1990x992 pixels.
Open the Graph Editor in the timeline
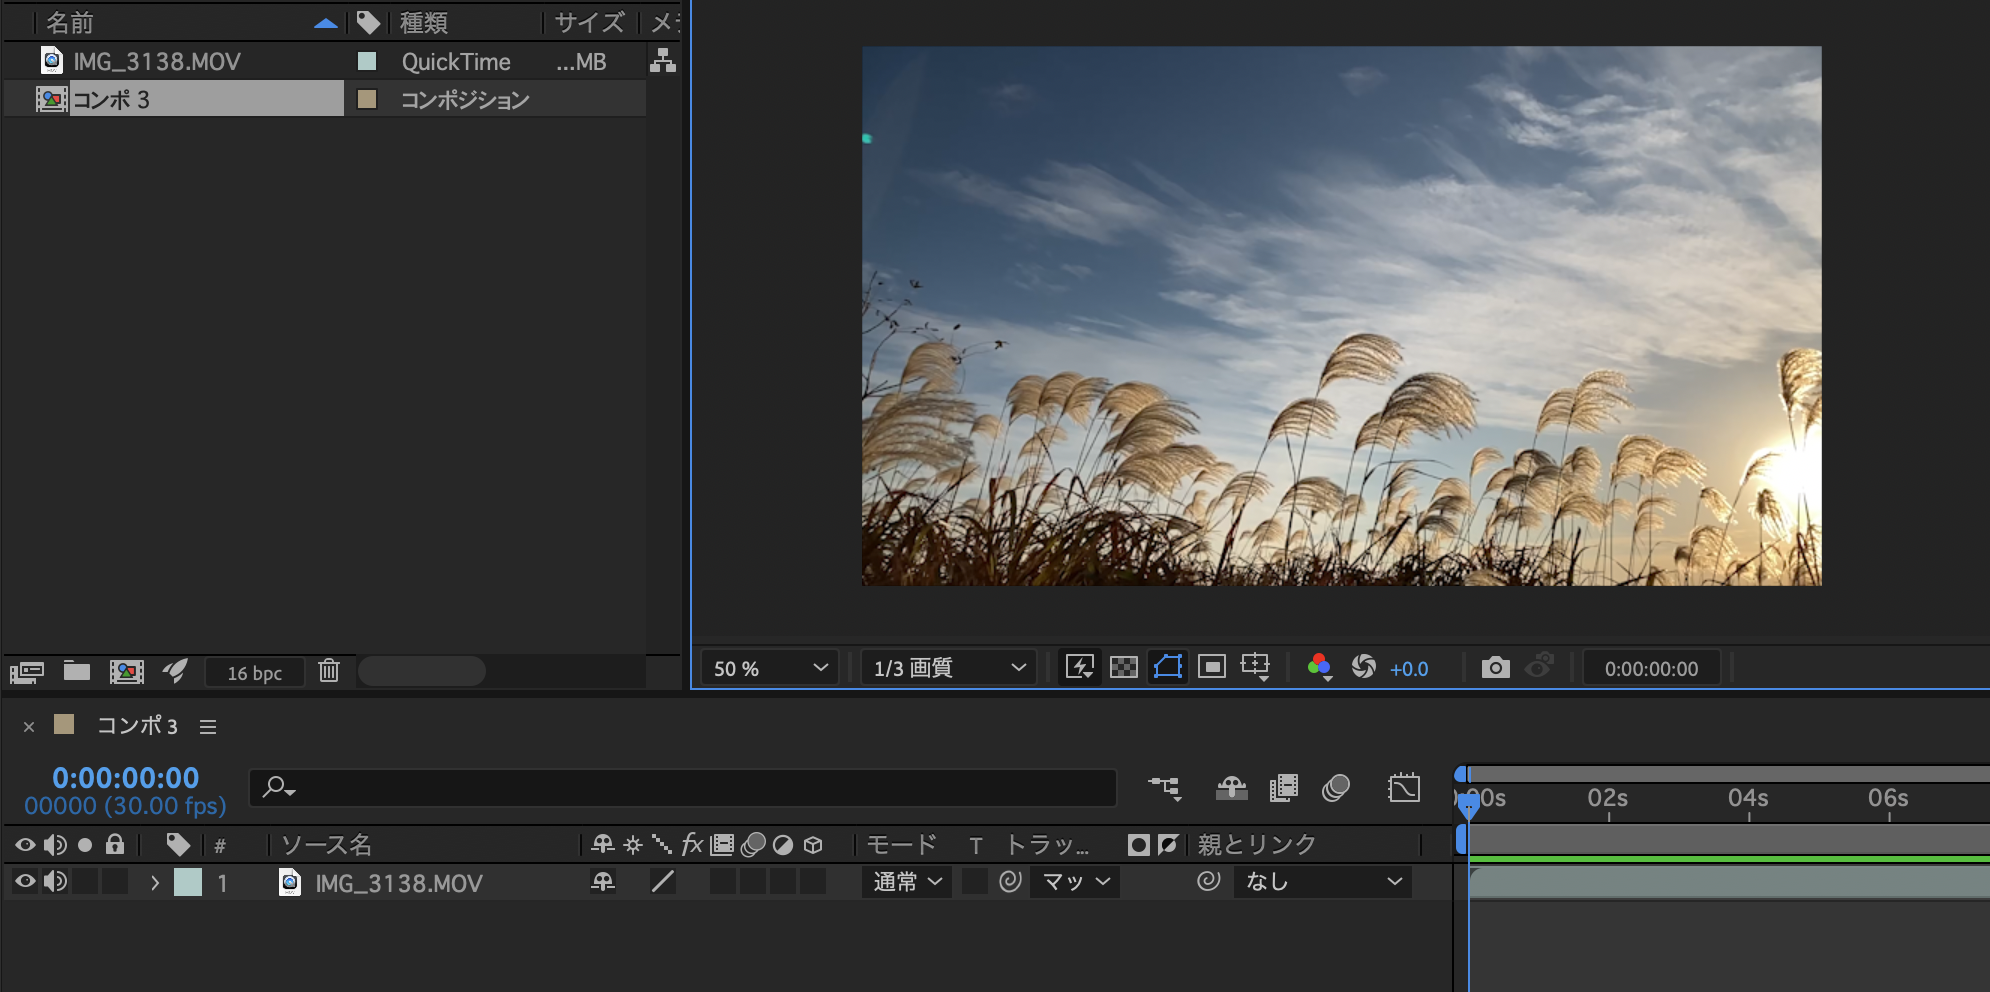tap(1405, 788)
